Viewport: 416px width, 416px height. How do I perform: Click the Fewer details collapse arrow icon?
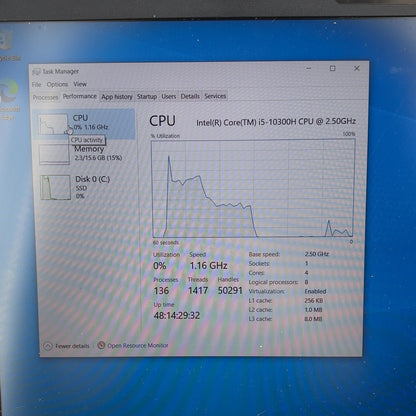48,346
